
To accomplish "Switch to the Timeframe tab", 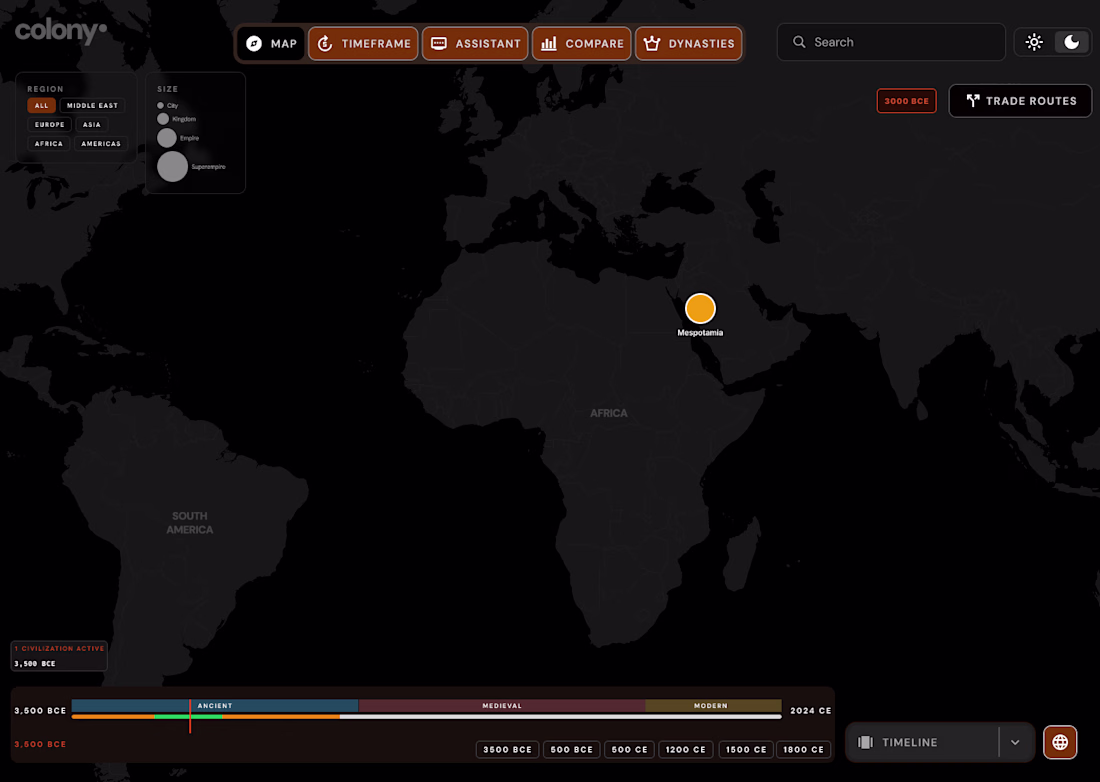I will (x=363, y=43).
